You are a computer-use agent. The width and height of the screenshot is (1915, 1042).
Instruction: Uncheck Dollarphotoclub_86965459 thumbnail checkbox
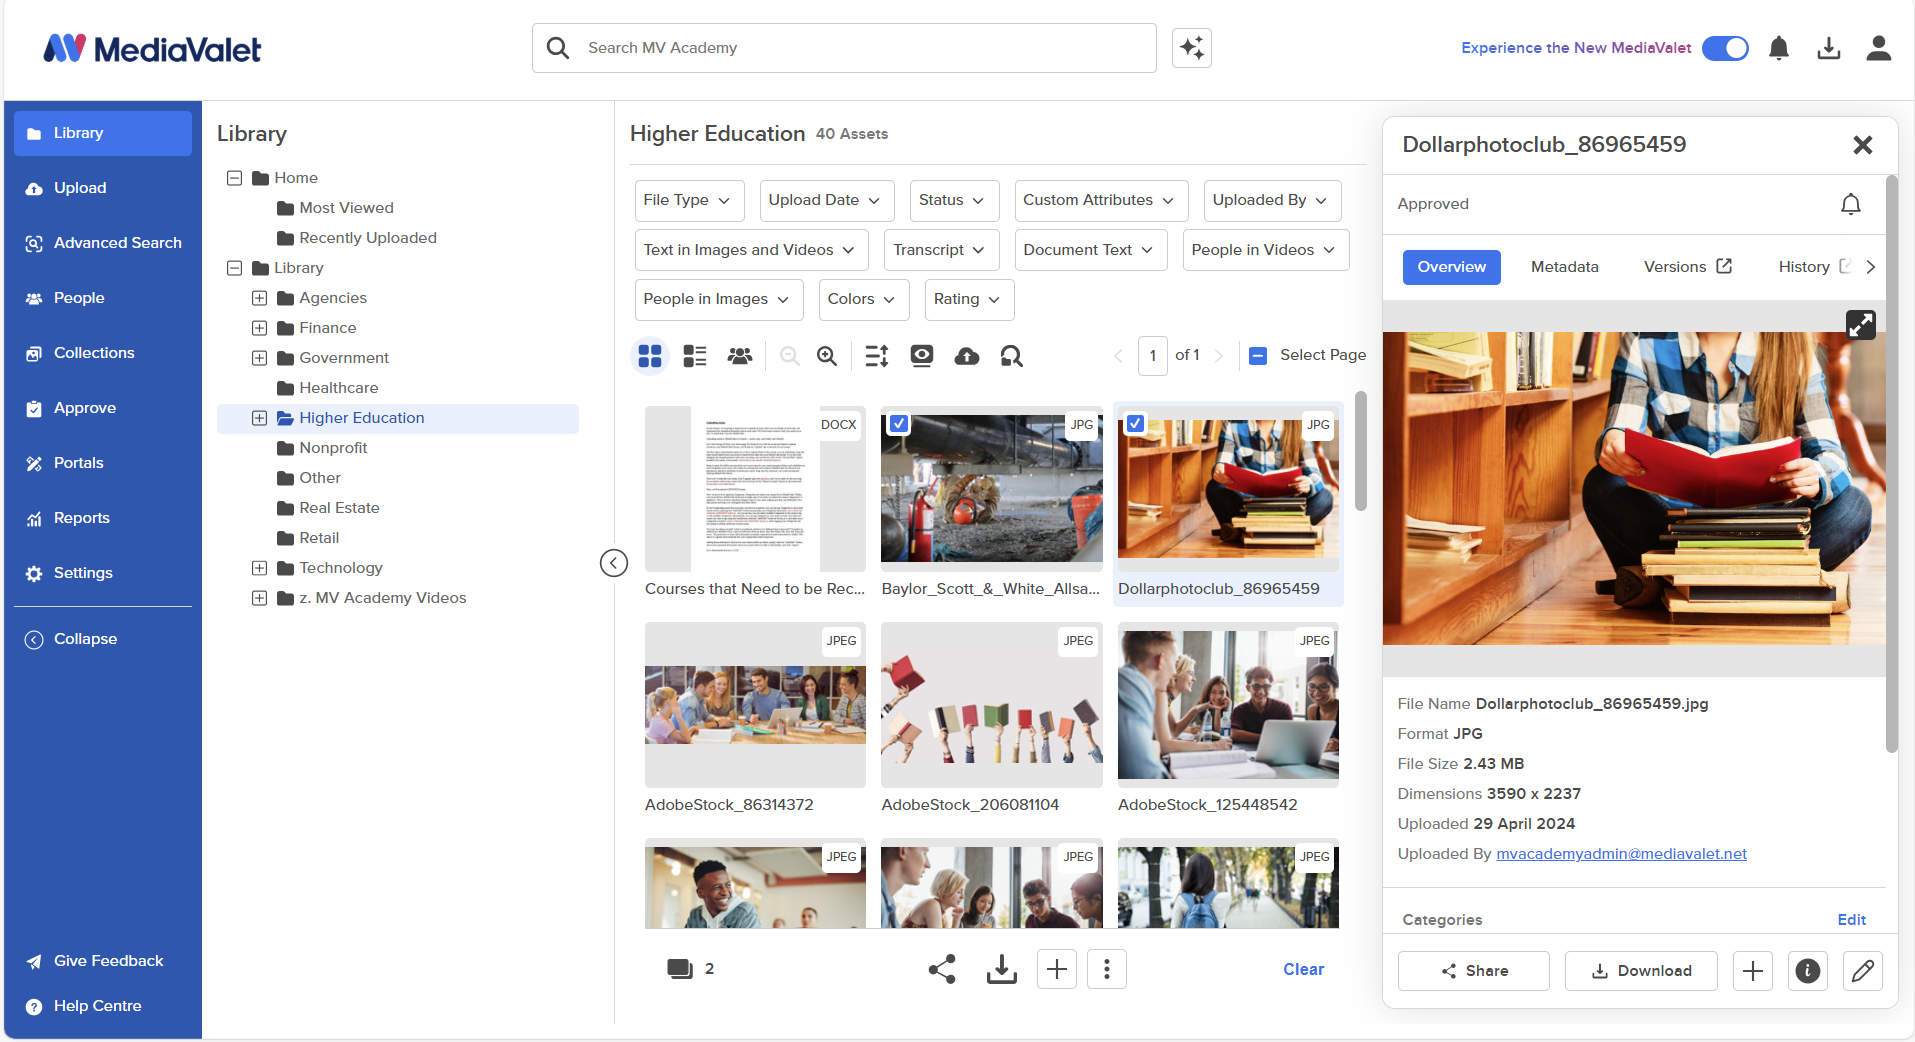pos(1135,424)
